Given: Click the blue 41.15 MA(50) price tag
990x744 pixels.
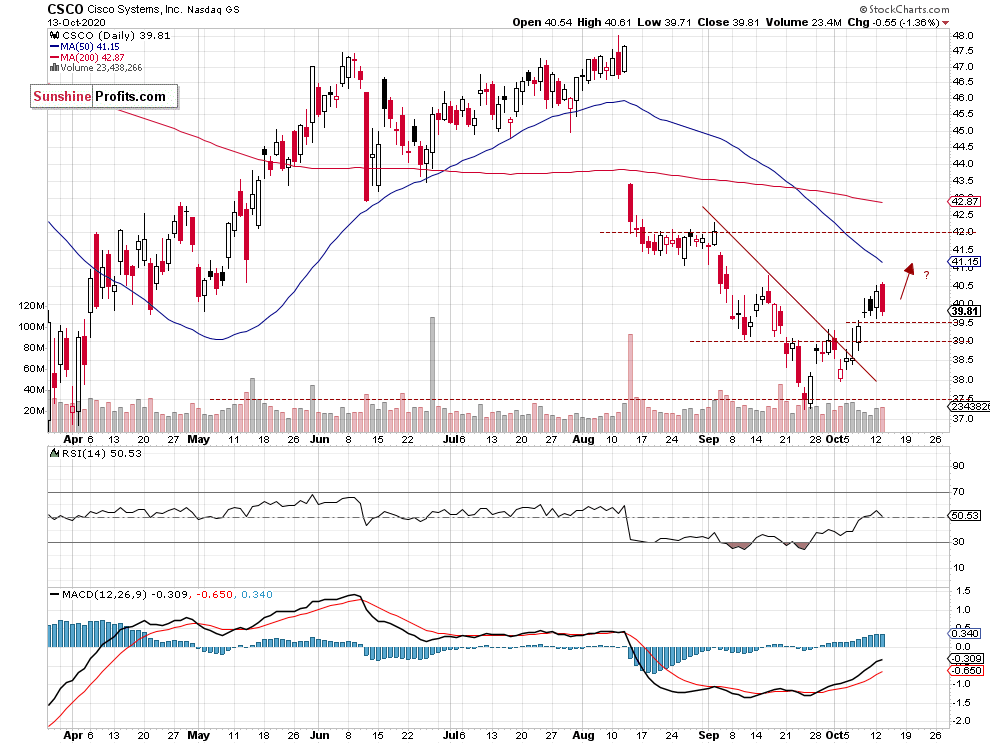Looking at the screenshot, I should [x=965, y=261].
